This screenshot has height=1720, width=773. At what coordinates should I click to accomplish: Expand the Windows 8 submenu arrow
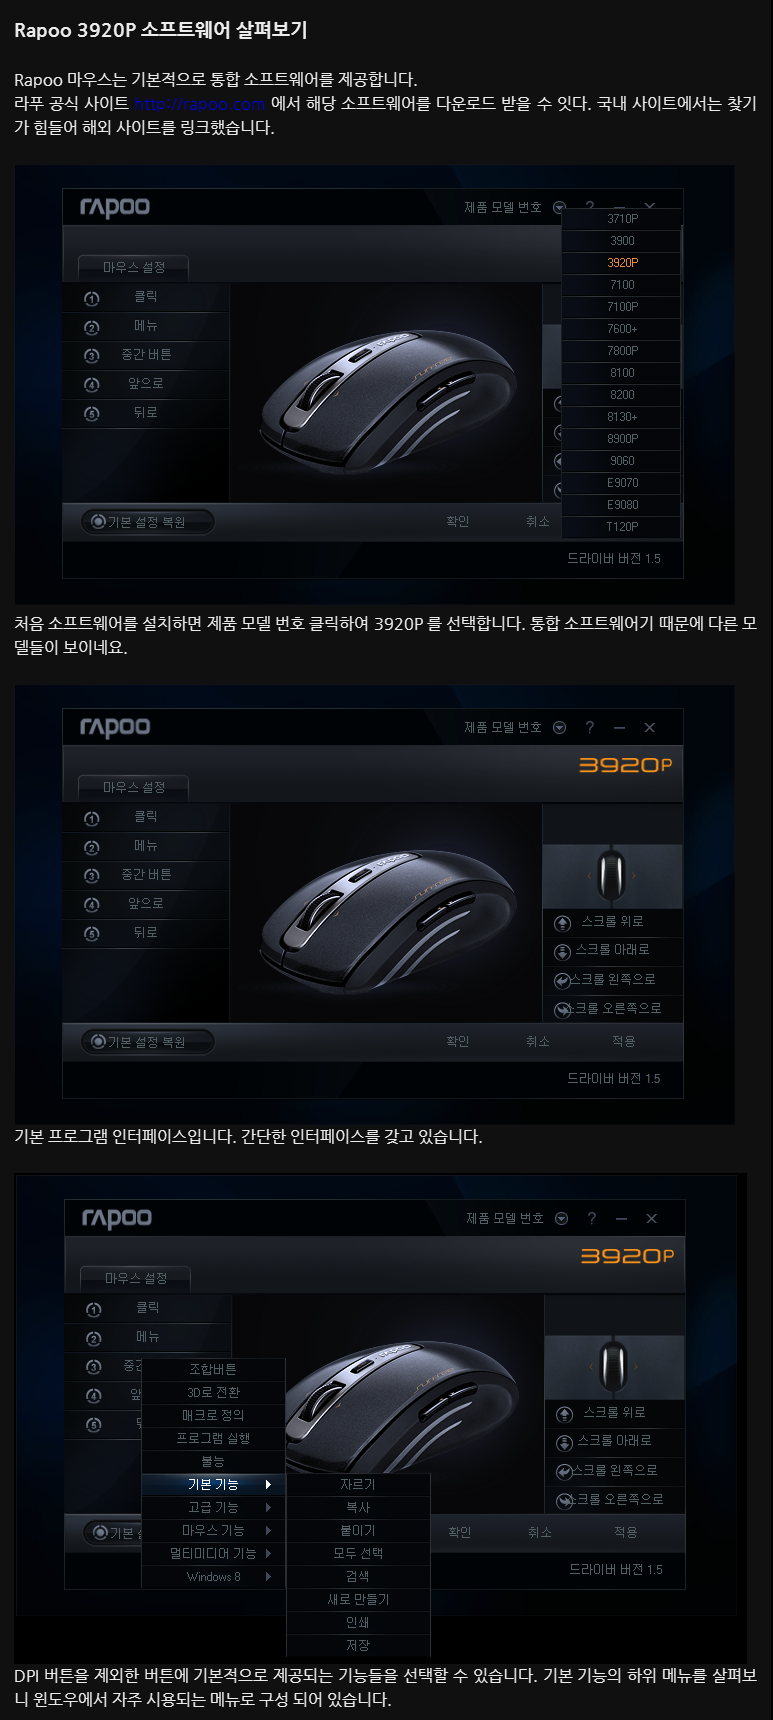click(268, 1577)
